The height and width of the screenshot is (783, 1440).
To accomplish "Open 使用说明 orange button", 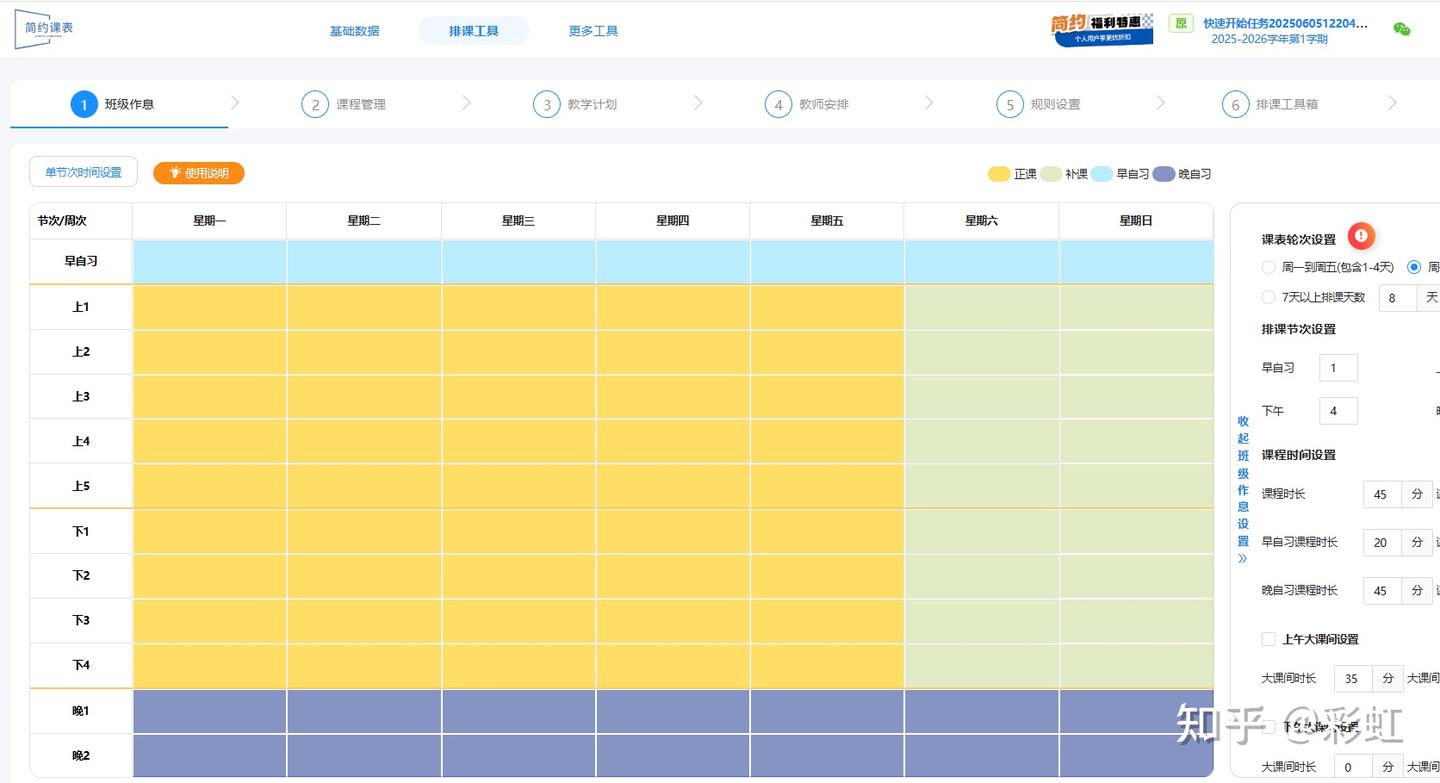I will 199,173.
